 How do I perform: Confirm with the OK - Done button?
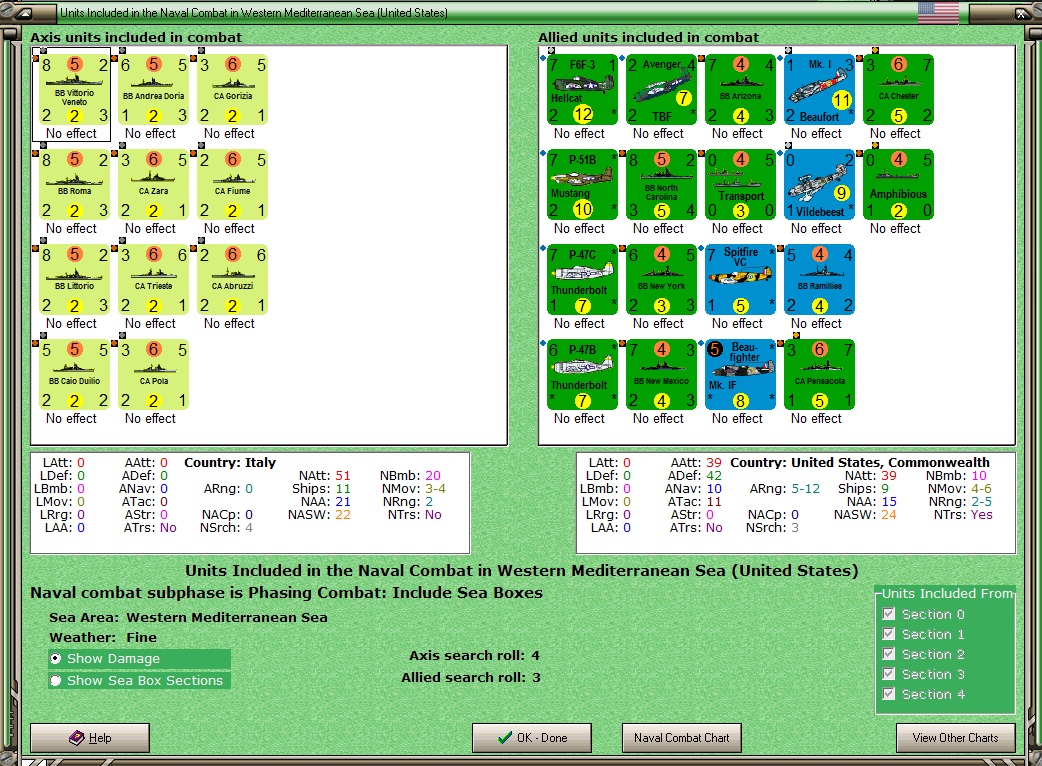532,737
